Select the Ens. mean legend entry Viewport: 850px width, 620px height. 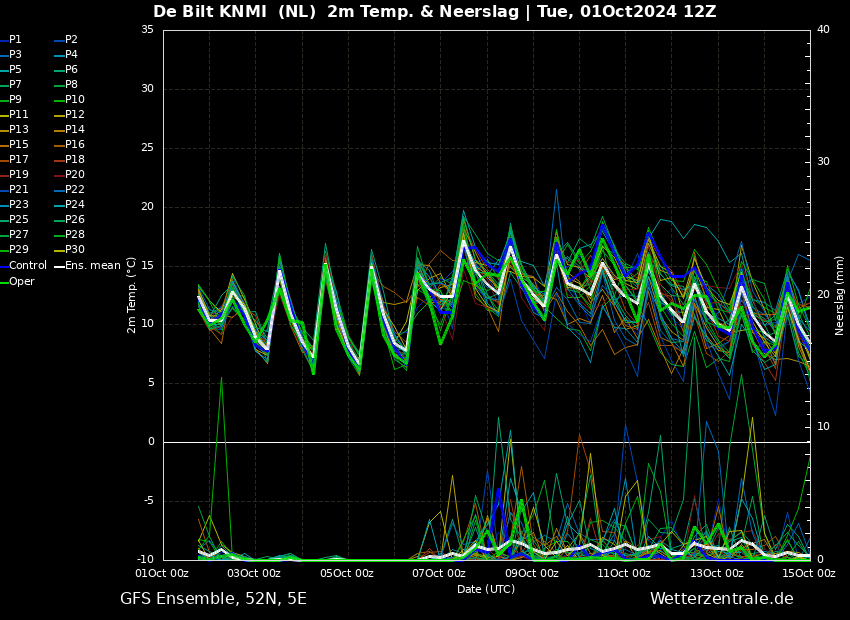[x=92, y=266]
